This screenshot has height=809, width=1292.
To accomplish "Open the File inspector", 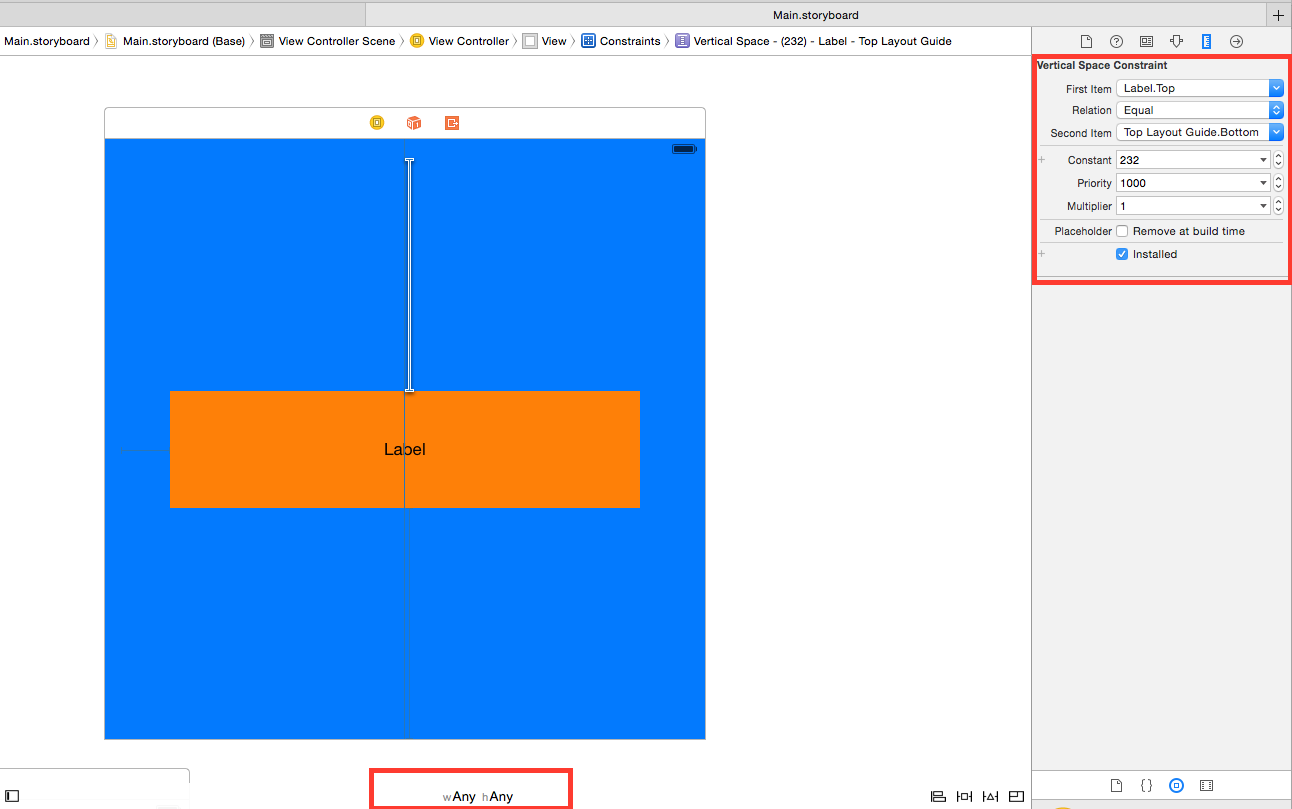I will pyautogui.click(x=1086, y=41).
